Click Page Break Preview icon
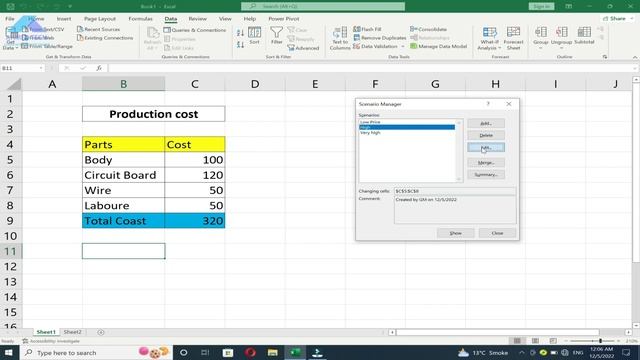Screen dimensions: 640x360 [553, 341]
